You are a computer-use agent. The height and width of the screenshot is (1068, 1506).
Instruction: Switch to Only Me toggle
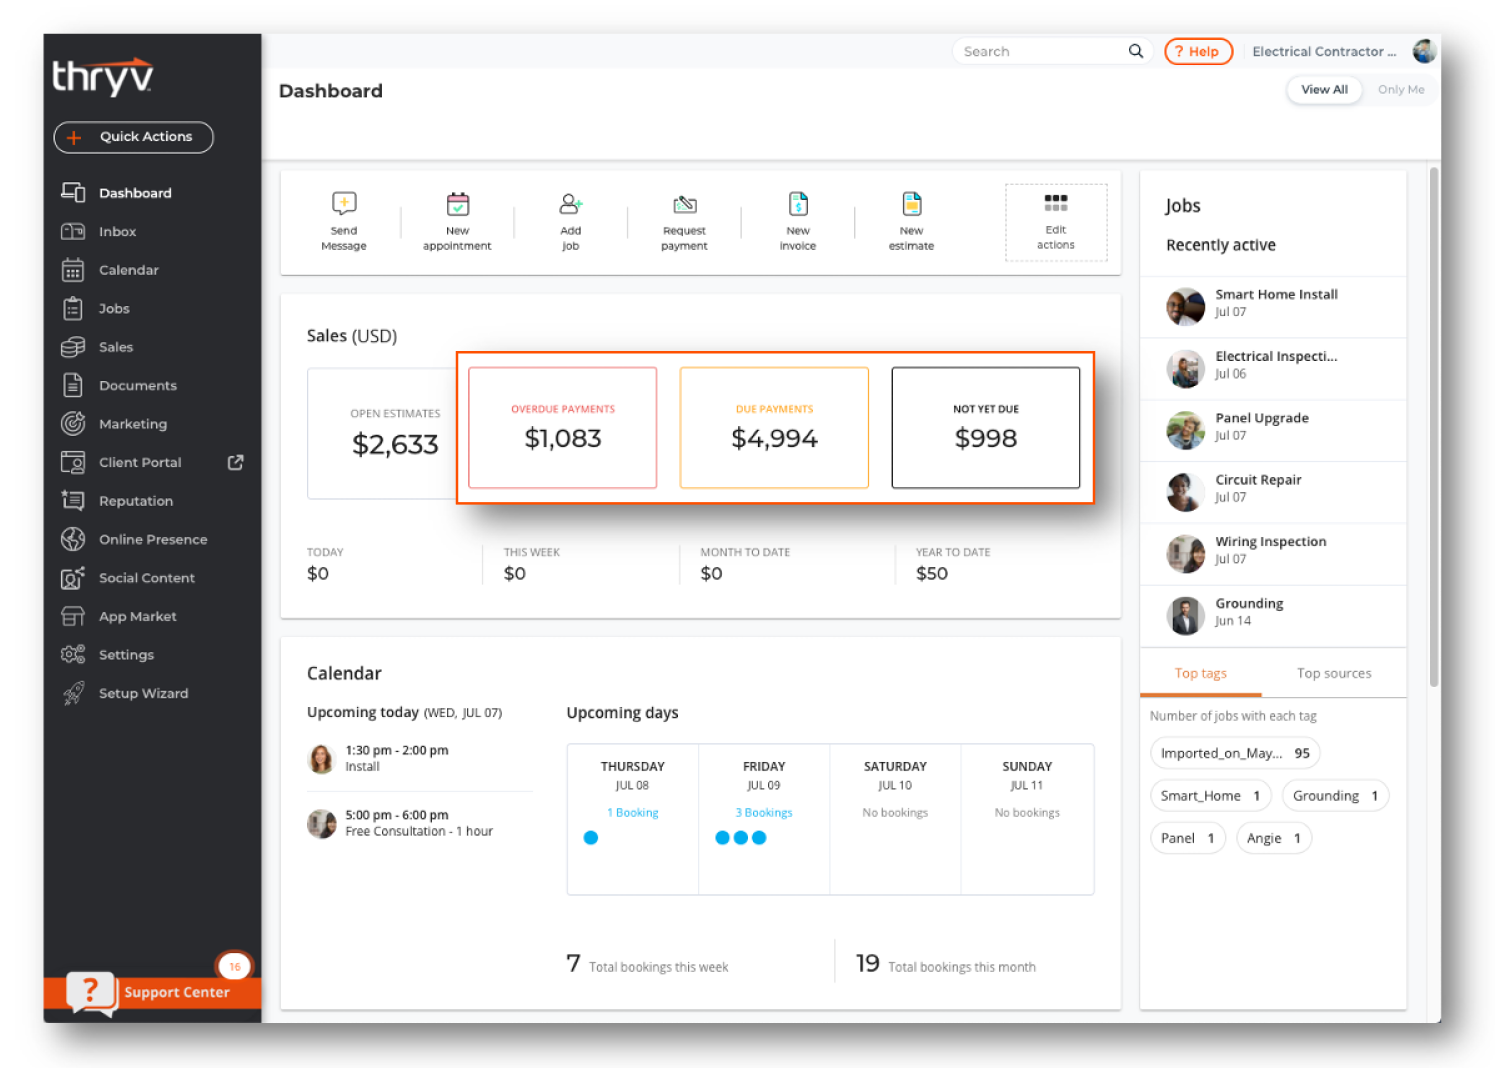[1401, 90]
